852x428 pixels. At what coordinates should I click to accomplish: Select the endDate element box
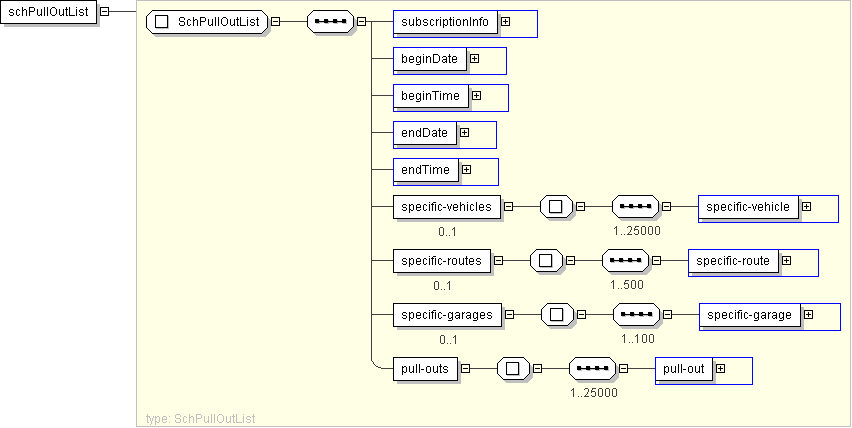(424, 133)
